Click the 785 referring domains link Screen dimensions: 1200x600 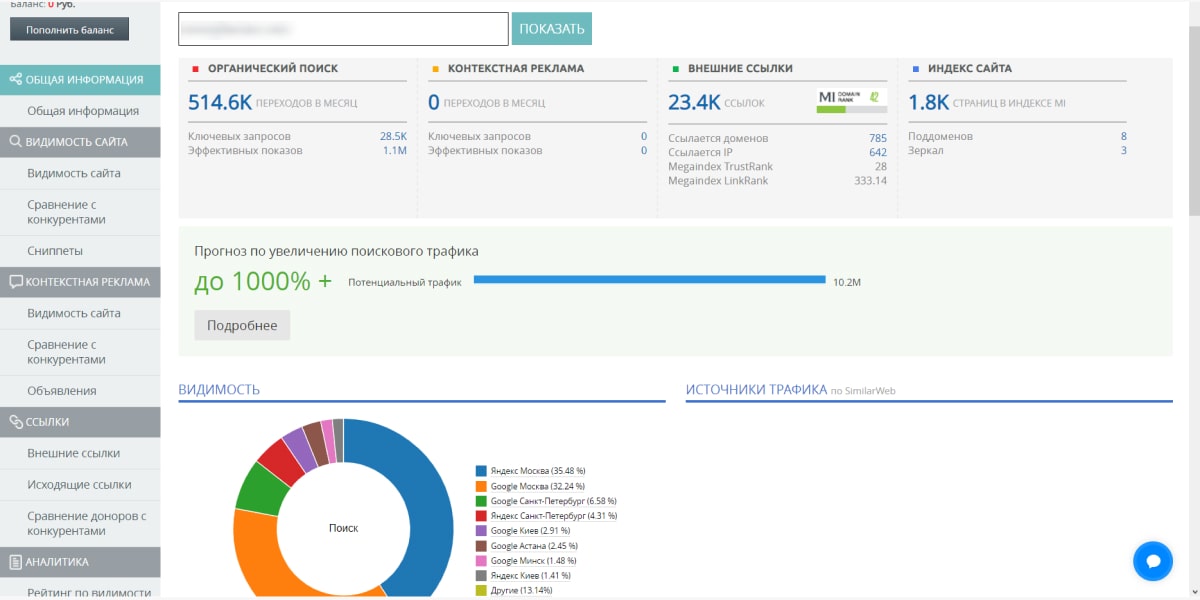pyautogui.click(x=878, y=138)
